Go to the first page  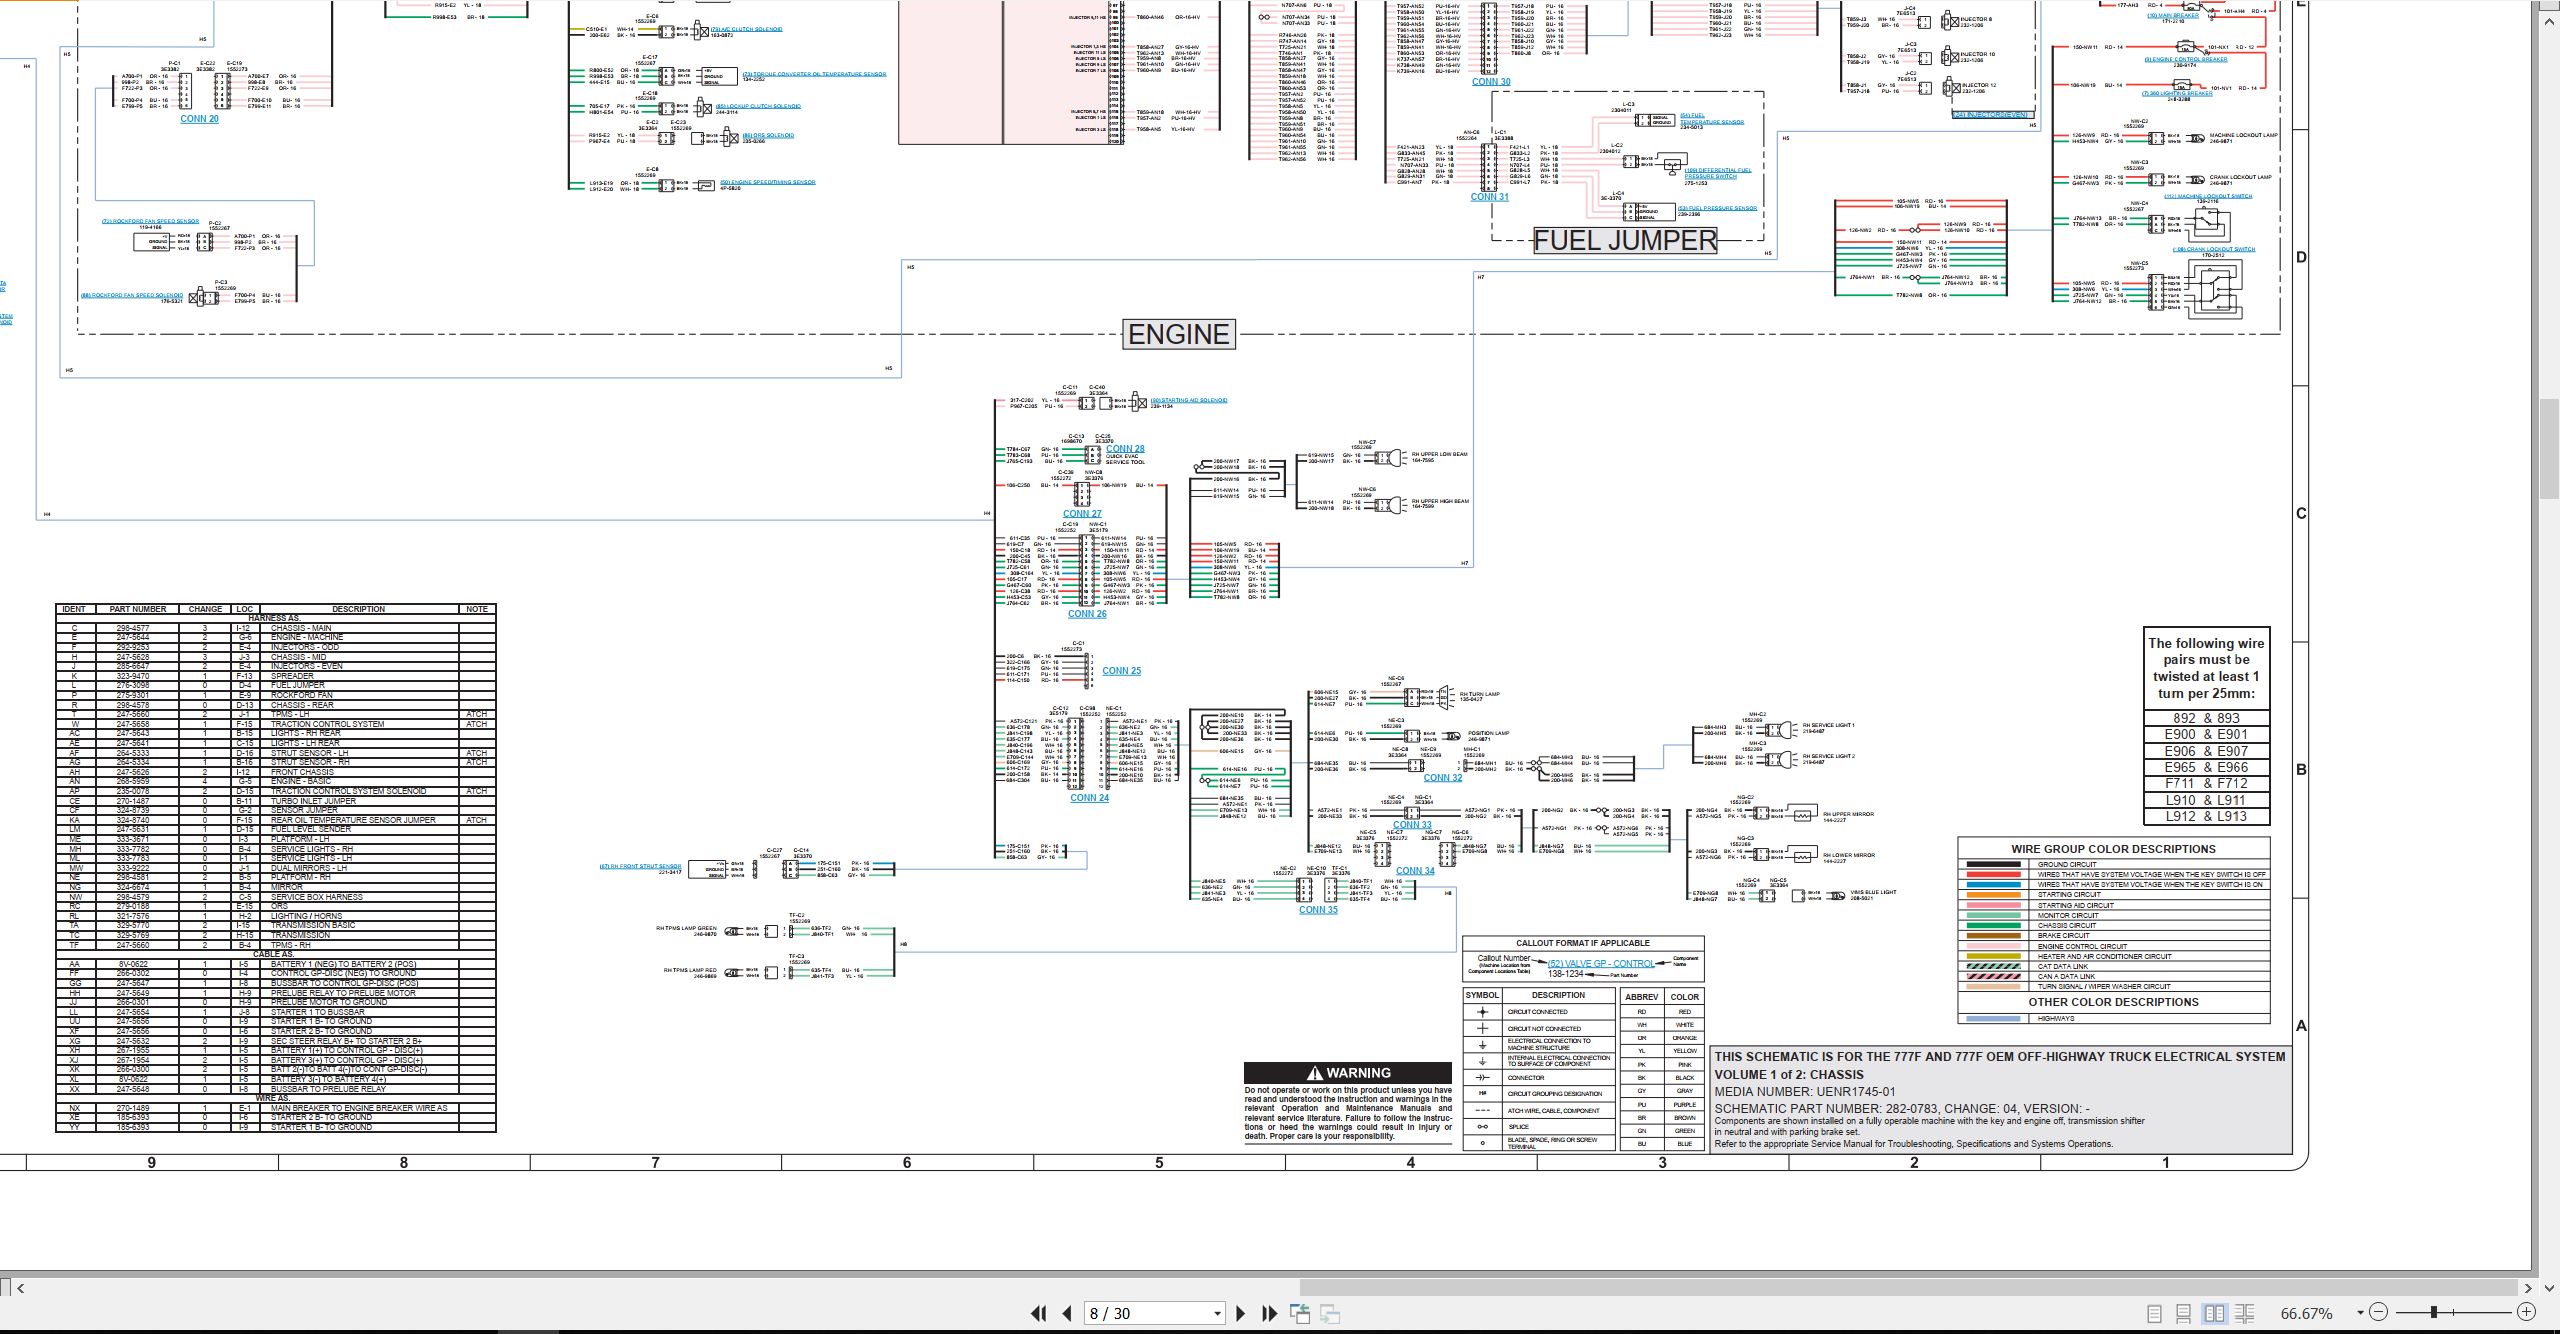click(x=1038, y=1313)
